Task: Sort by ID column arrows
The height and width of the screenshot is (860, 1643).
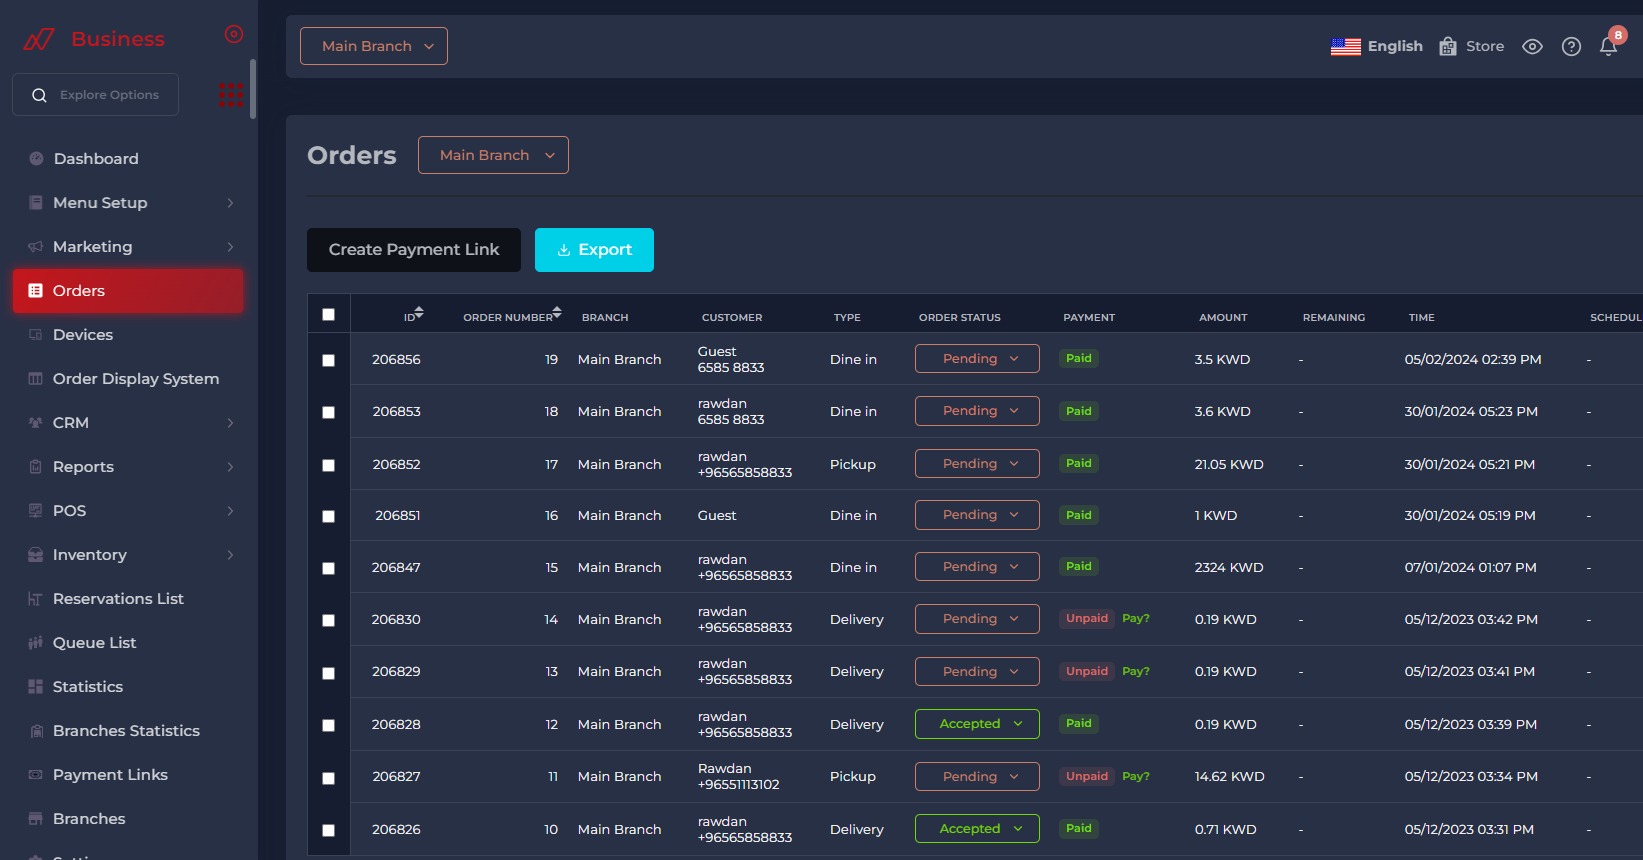Action: click(419, 313)
